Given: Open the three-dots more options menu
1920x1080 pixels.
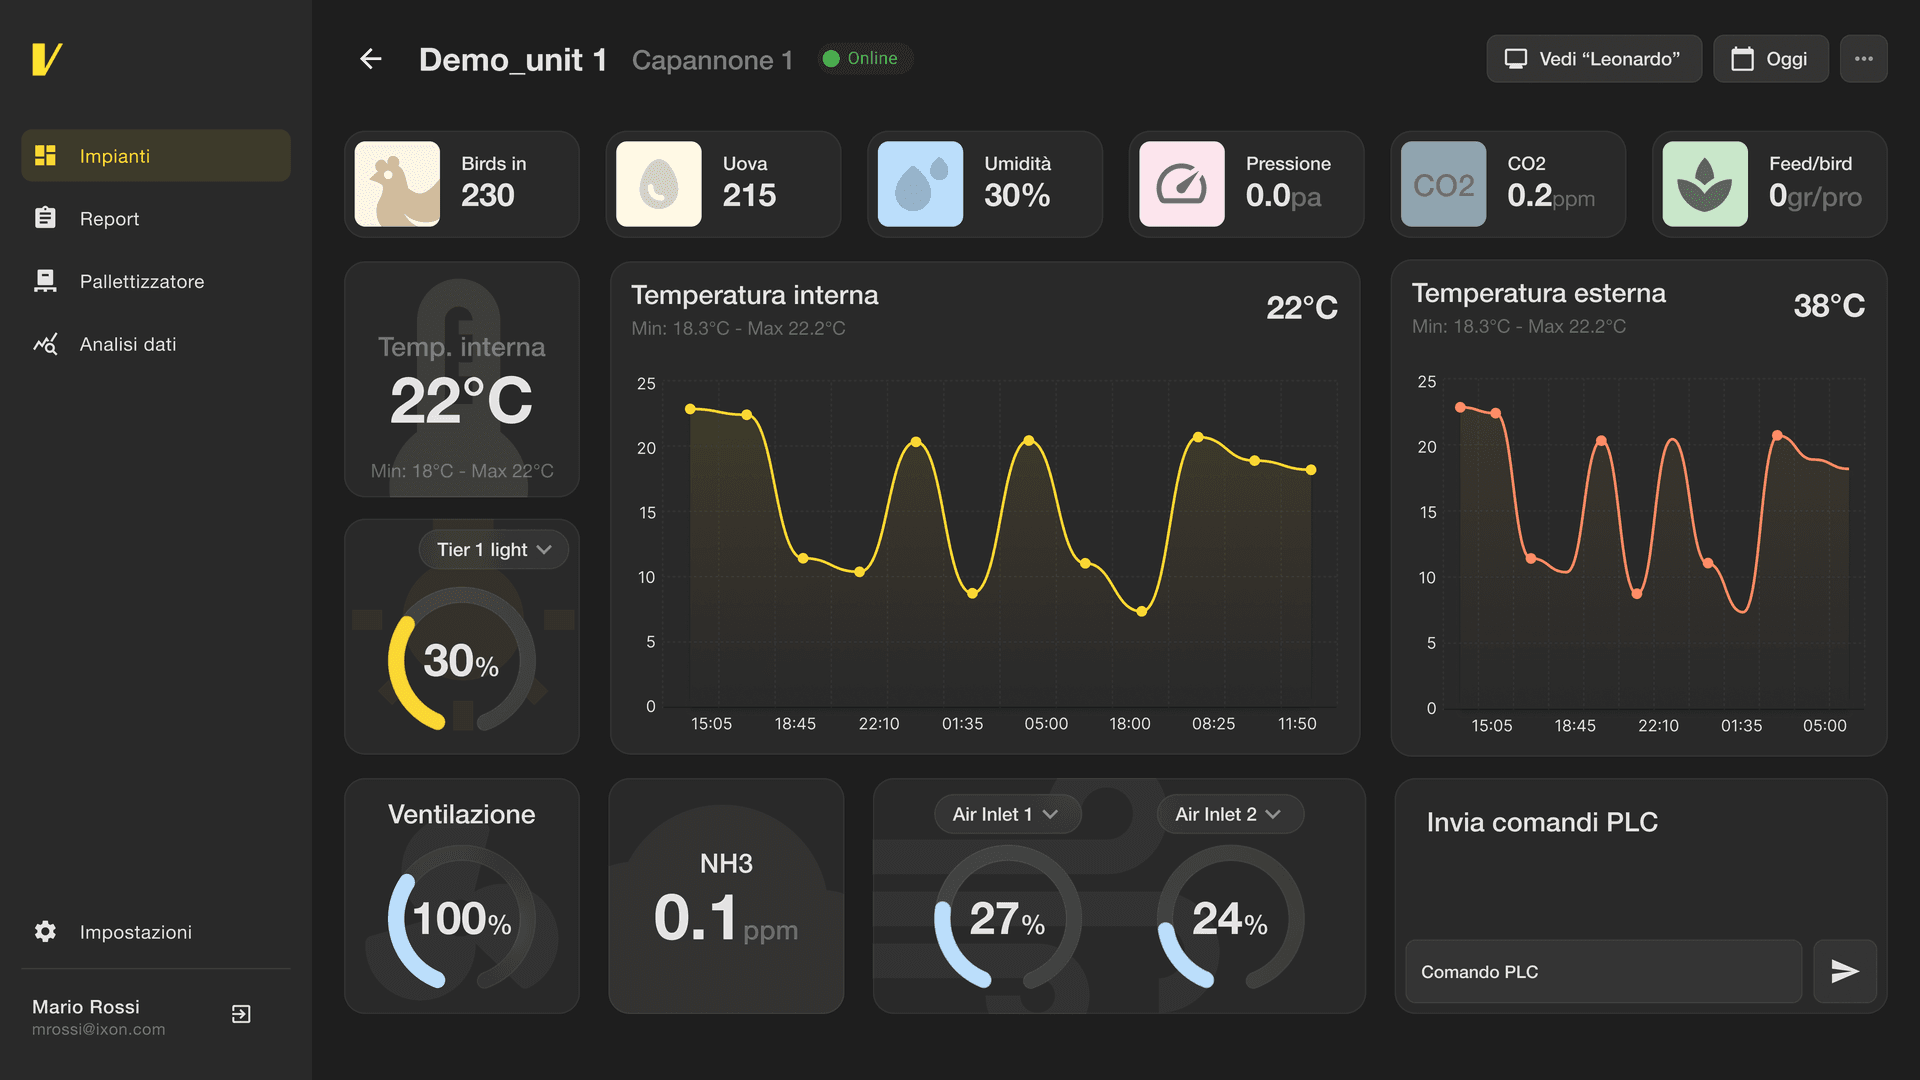Looking at the screenshot, I should coord(1863,59).
